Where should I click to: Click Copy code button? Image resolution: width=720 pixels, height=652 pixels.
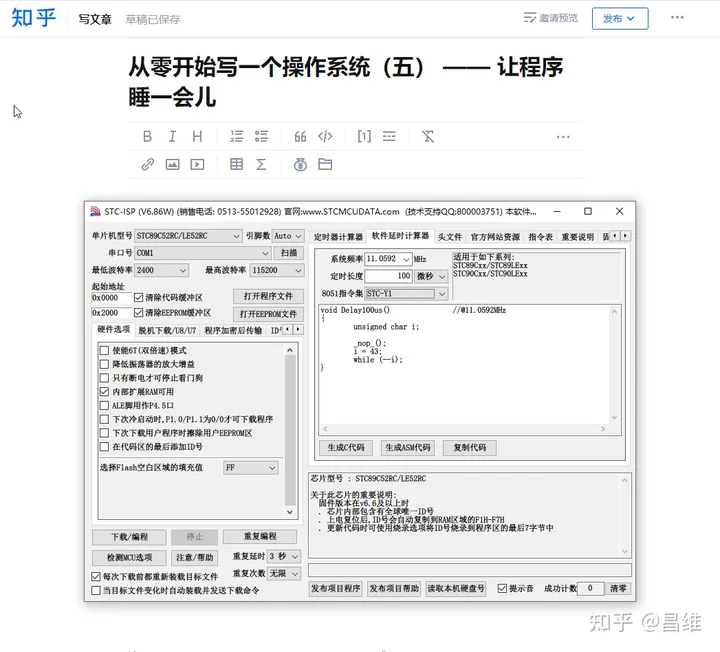(x=469, y=447)
